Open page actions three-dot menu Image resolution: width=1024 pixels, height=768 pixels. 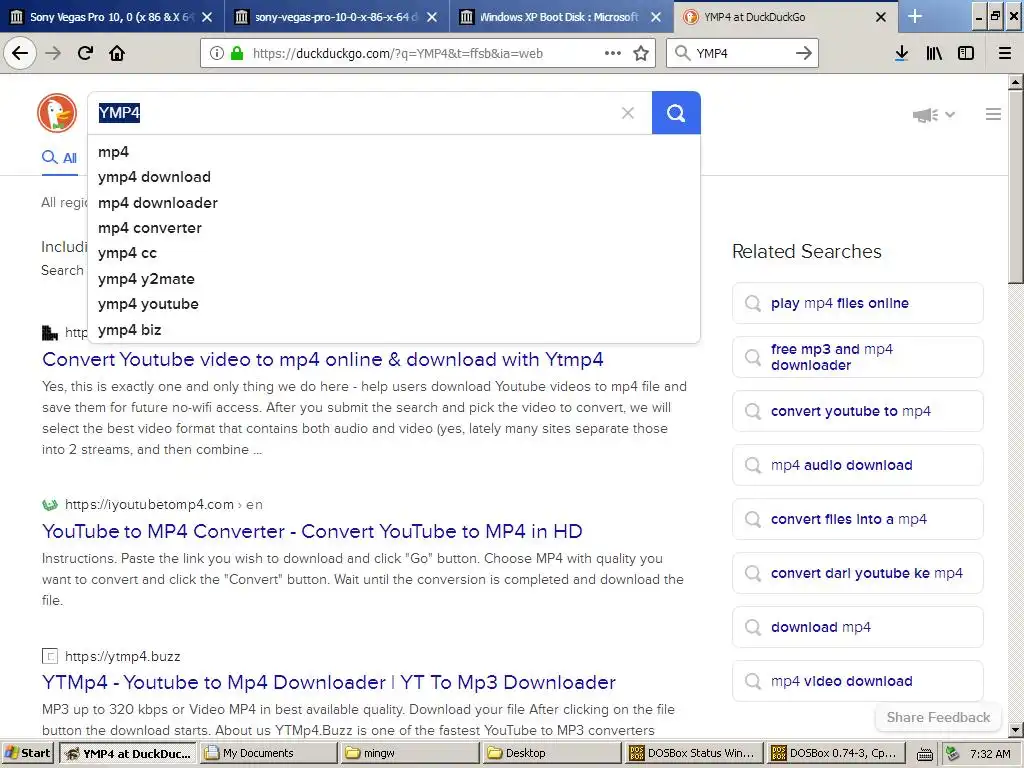click(x=613, y=53)
